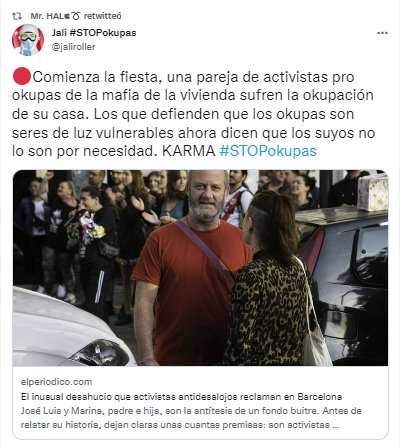
Task: Click the elperiodico.com source domain
Action: 56,382
